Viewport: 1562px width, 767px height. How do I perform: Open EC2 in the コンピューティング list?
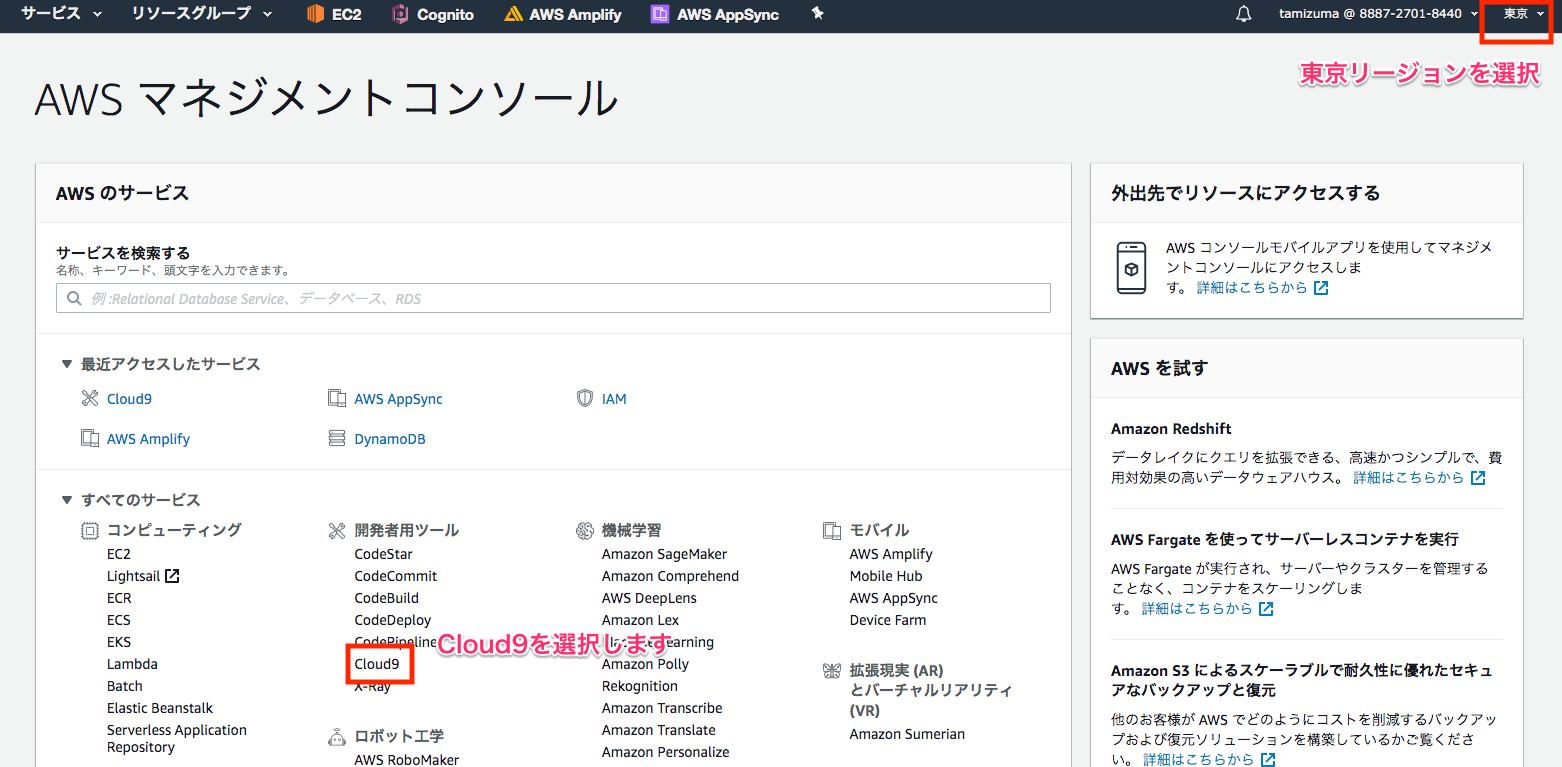click(119, 554)
